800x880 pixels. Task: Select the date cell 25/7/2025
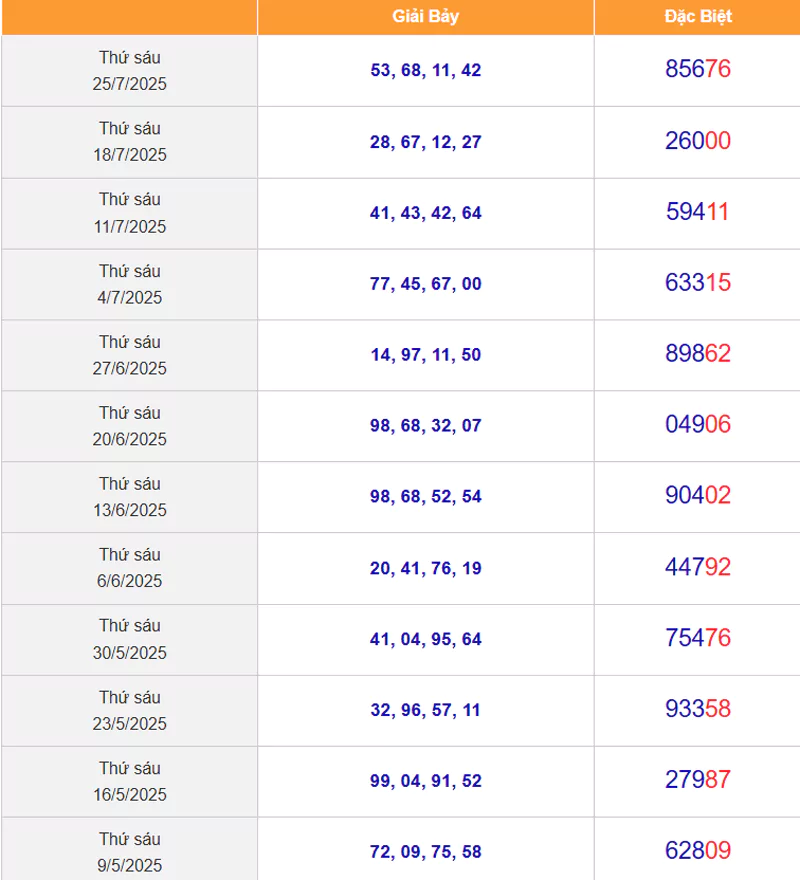point(130,71)
